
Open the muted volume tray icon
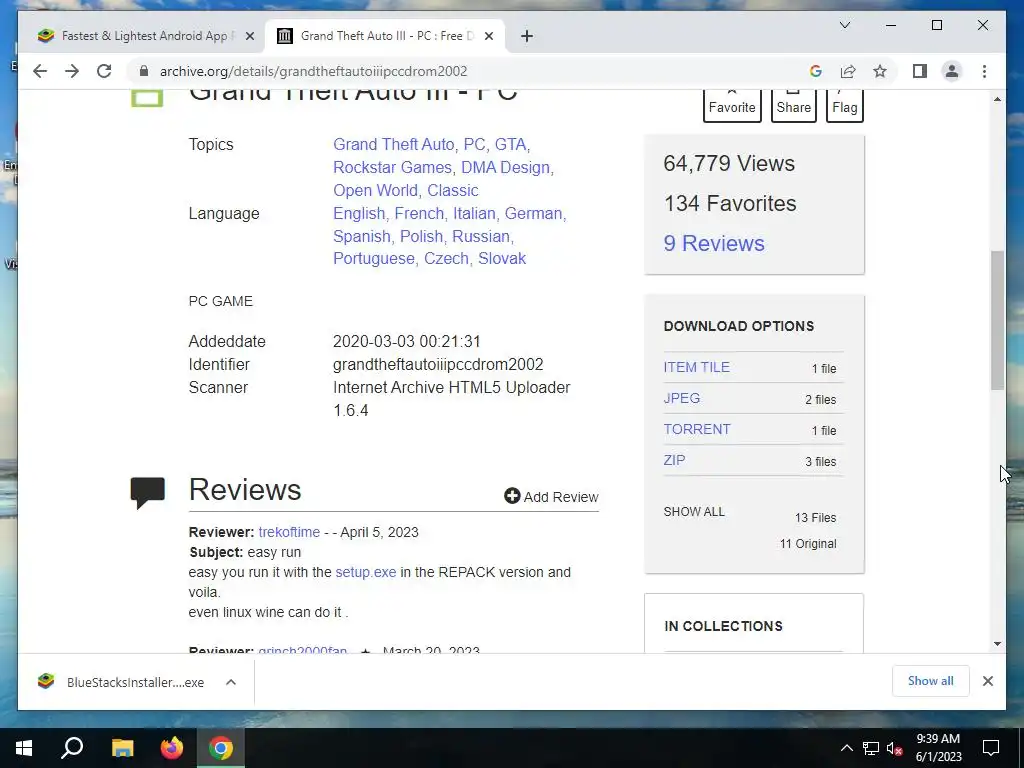point(894,748)
